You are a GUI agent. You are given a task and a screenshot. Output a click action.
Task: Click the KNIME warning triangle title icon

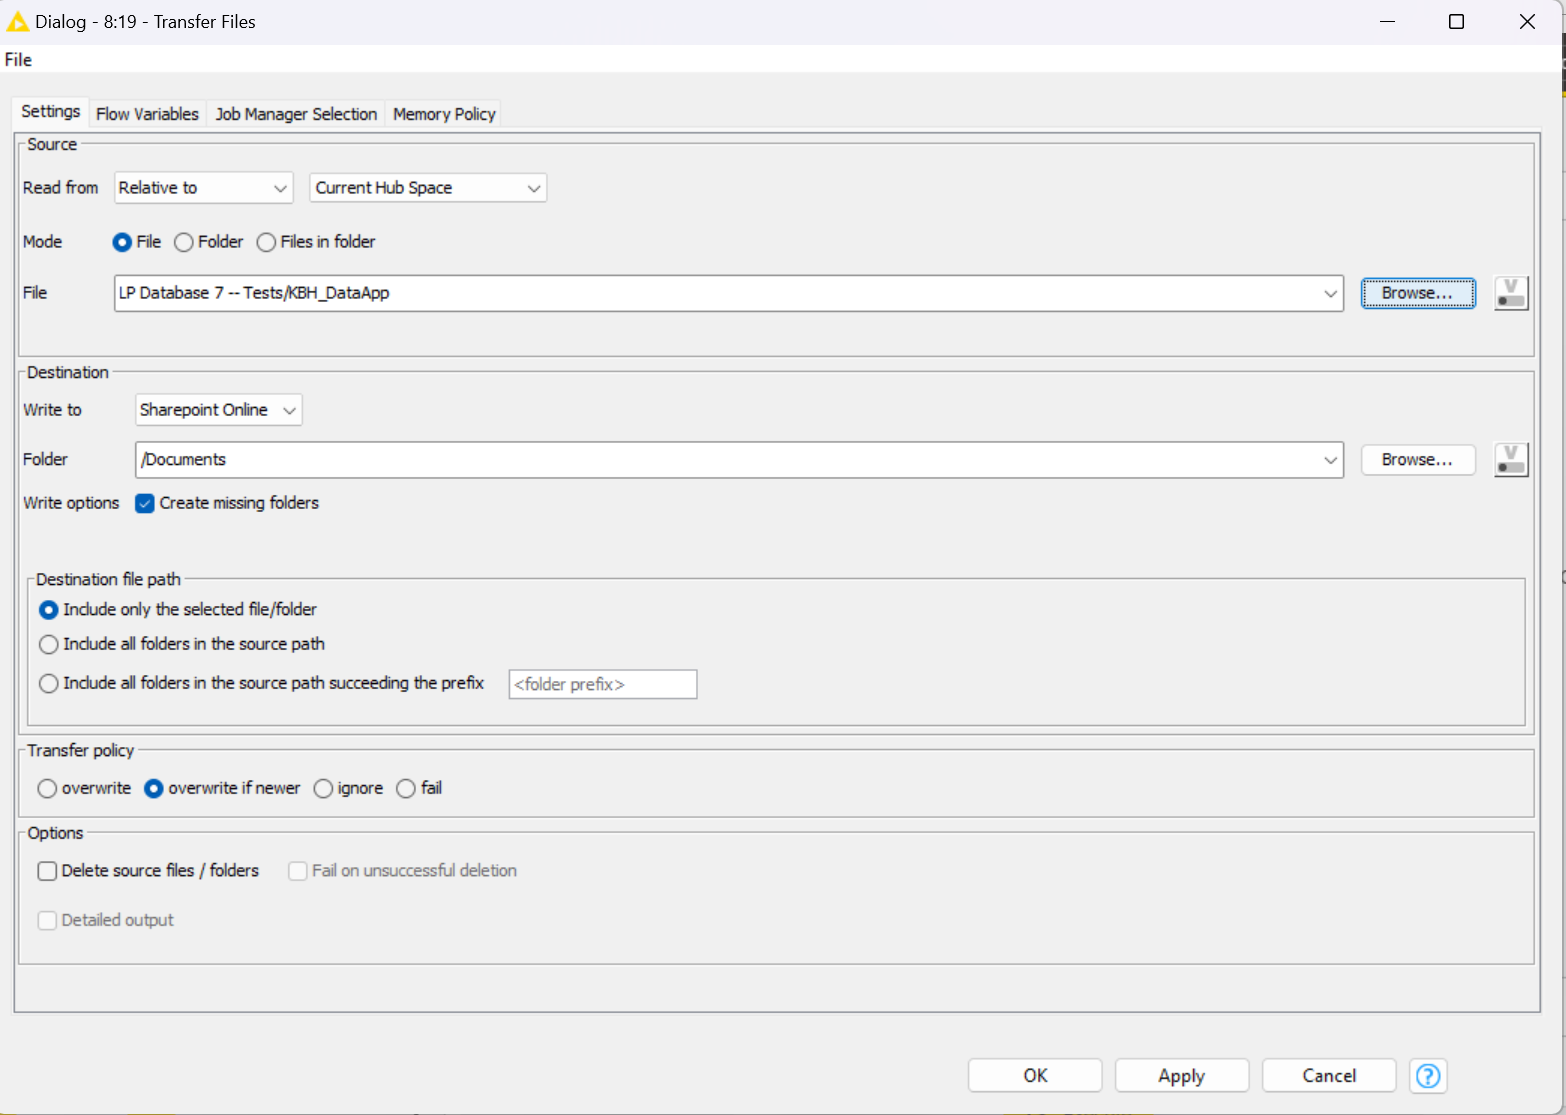[17, 22]
